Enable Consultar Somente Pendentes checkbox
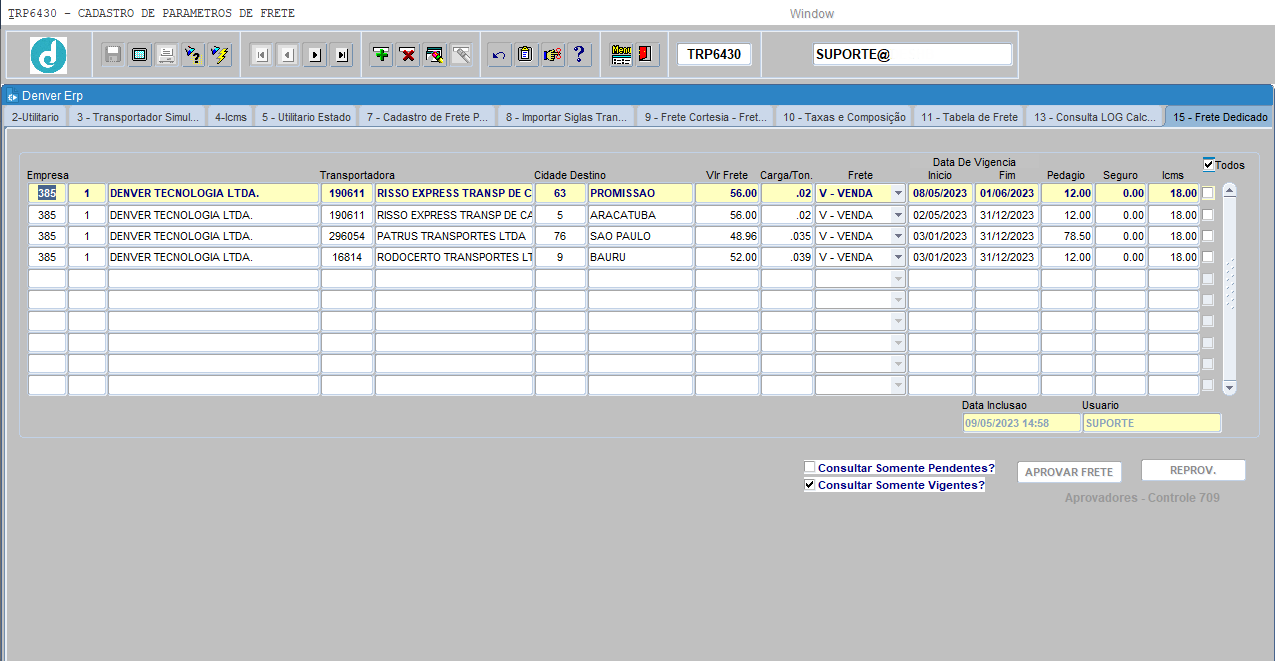Screen dimensions: 1275x661 [x=810, y=467]
